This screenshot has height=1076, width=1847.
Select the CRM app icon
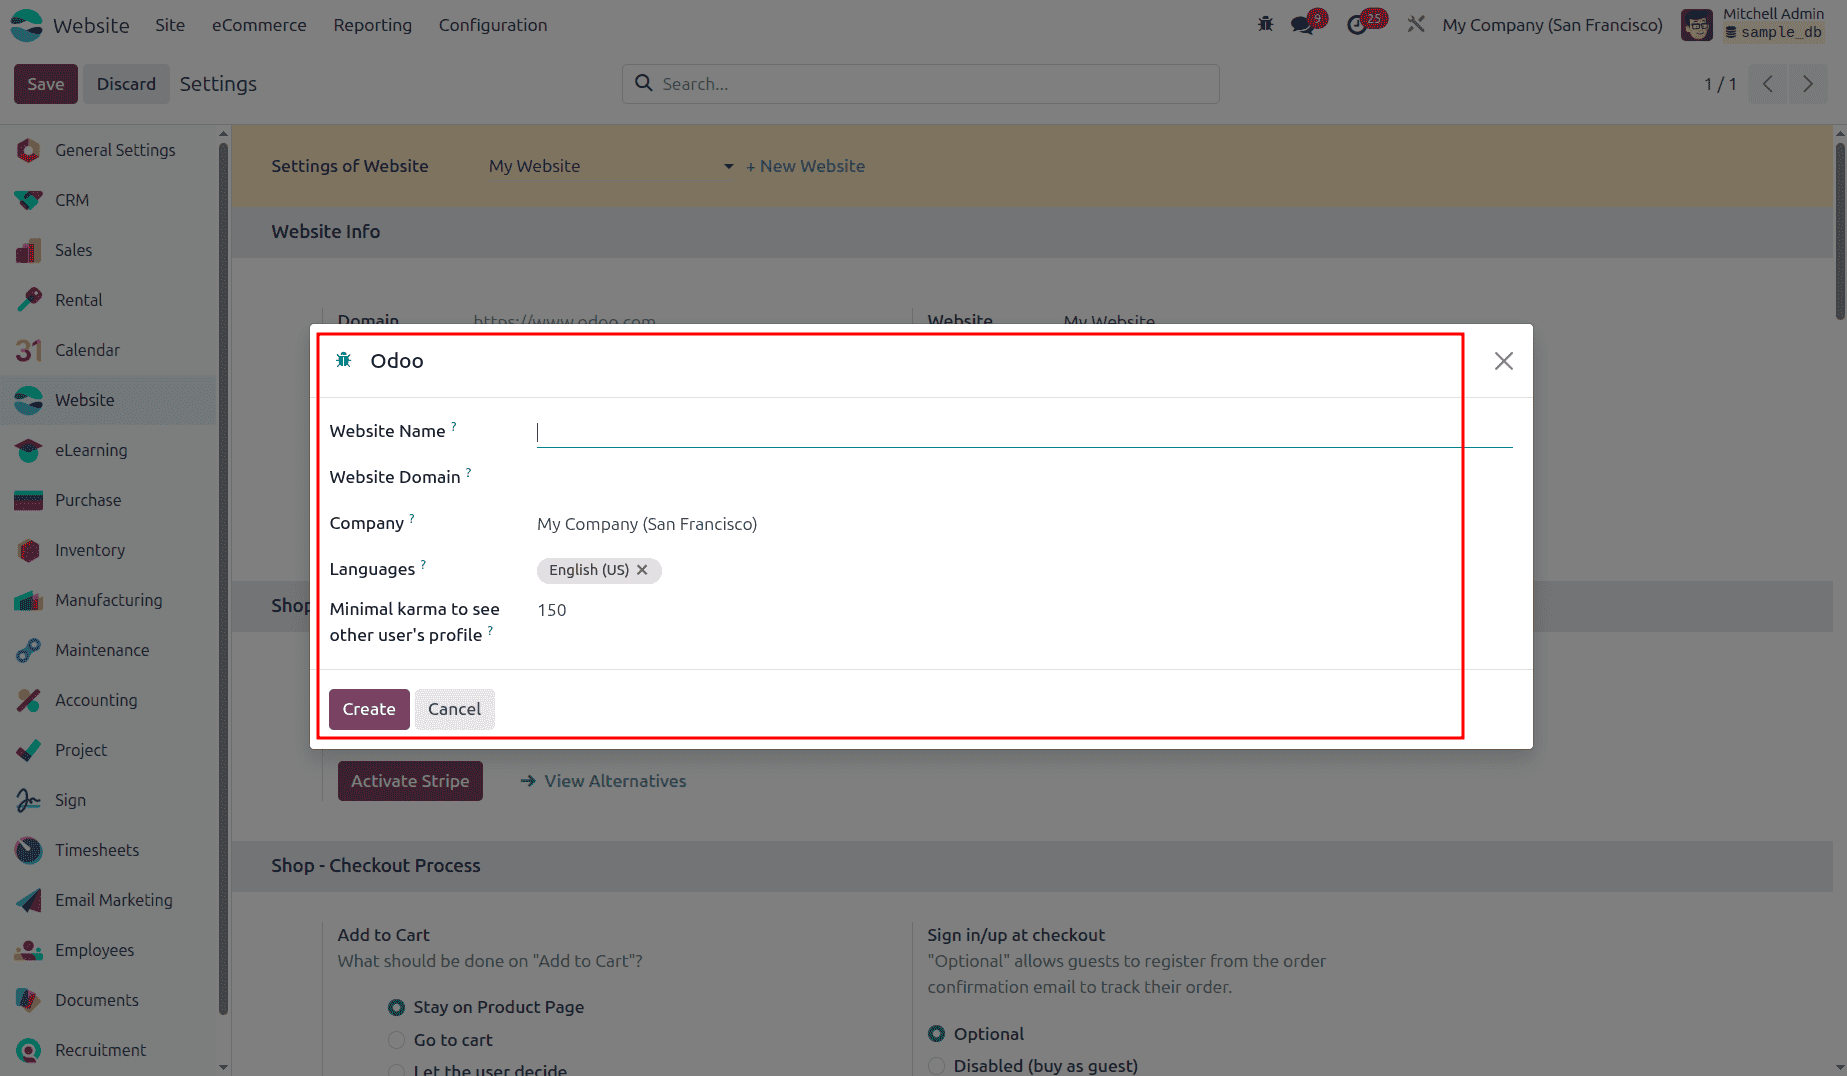pyautogui.click(x=28, y=200)
